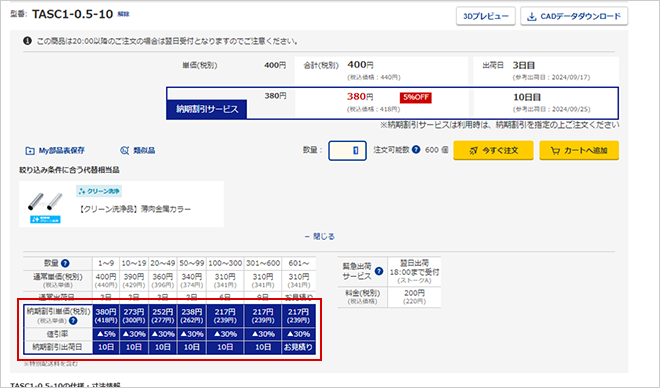Click the 10日目 discounted ship day
Screen dimensions: 660x388
tap(527, 97)
